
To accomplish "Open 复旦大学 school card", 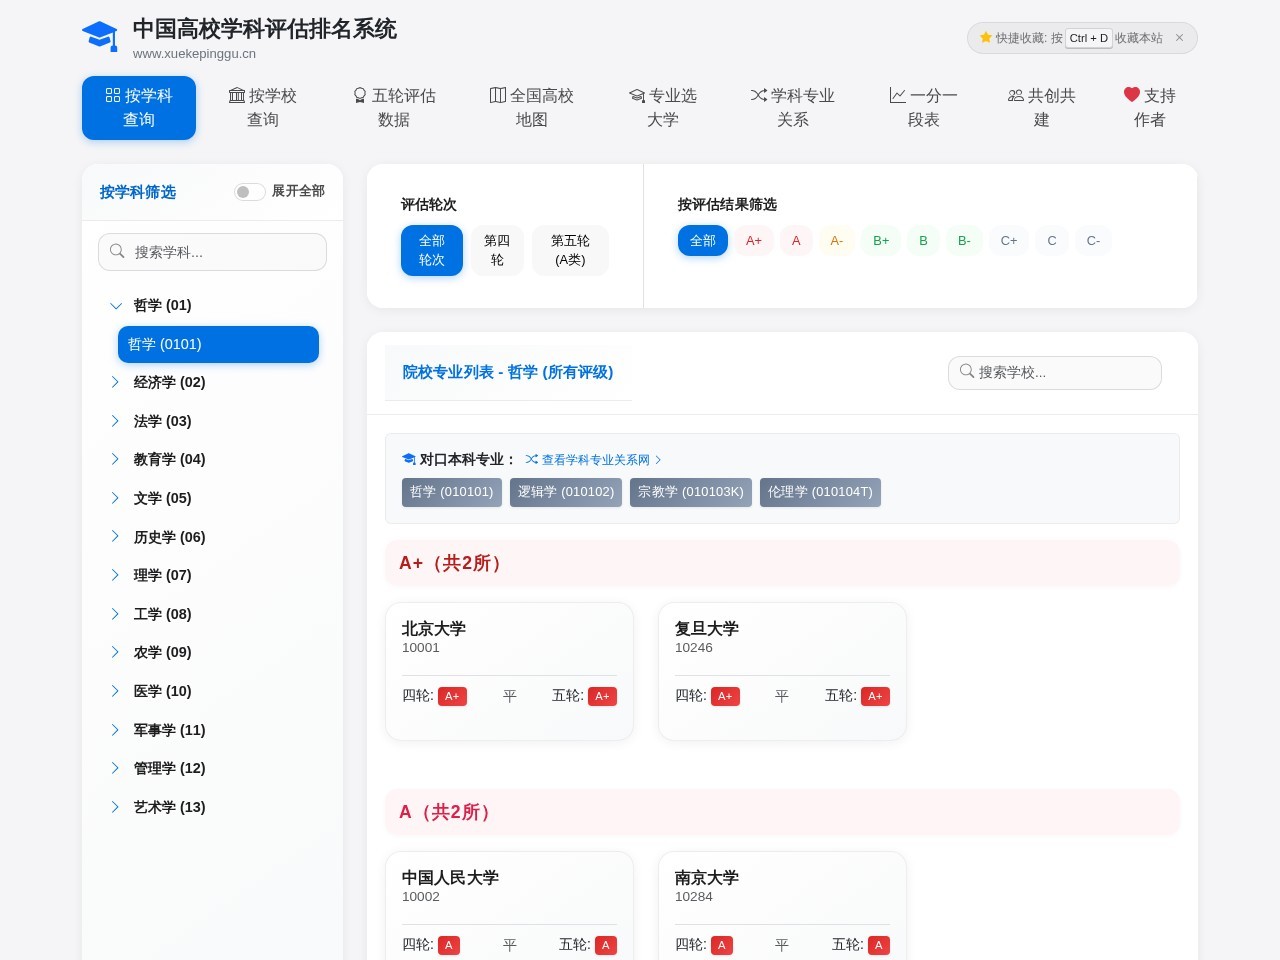I will tap(782, 671).
